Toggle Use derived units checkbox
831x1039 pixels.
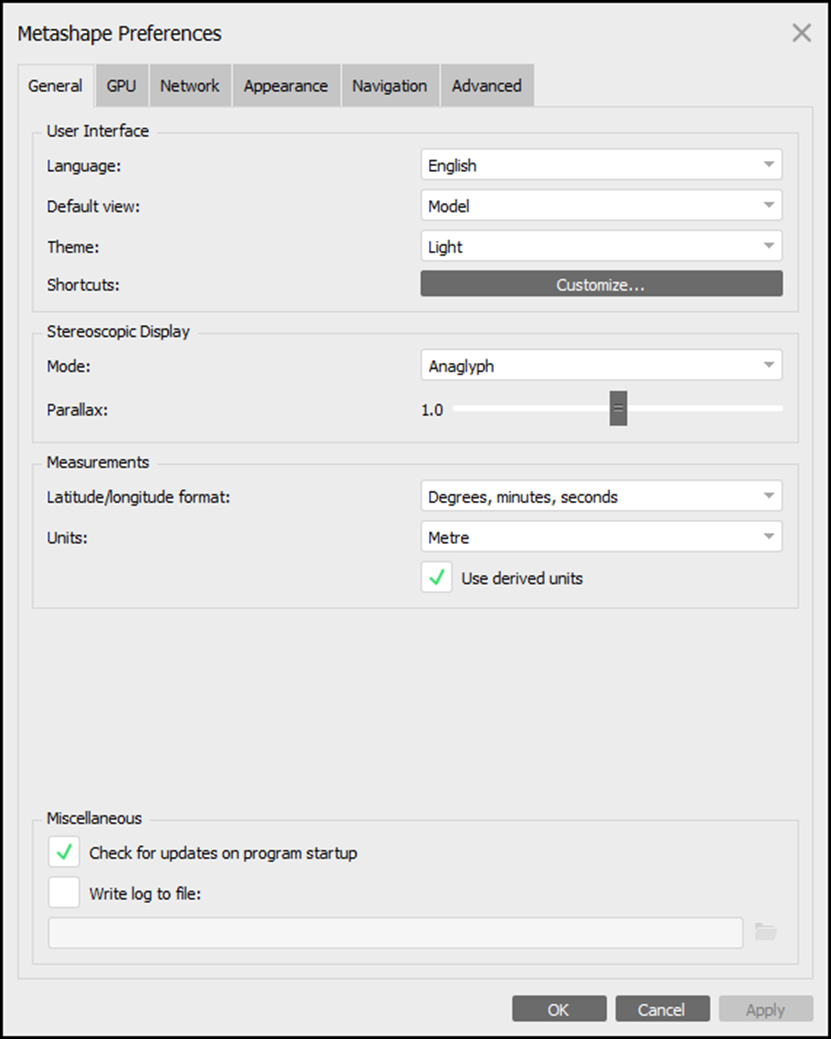click(x=437, y=577)
